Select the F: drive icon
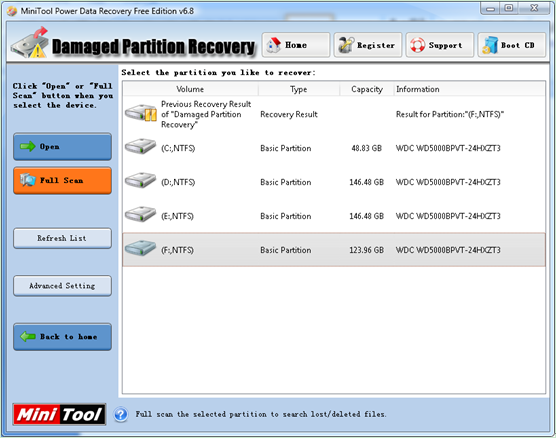This screenshot has height=438, width=556. [x=140, y=248]
